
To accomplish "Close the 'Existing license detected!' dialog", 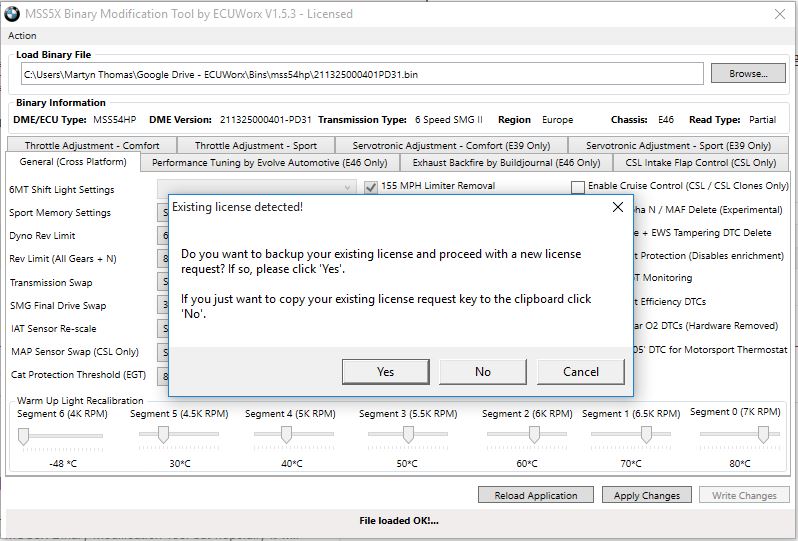I will 617,207.
